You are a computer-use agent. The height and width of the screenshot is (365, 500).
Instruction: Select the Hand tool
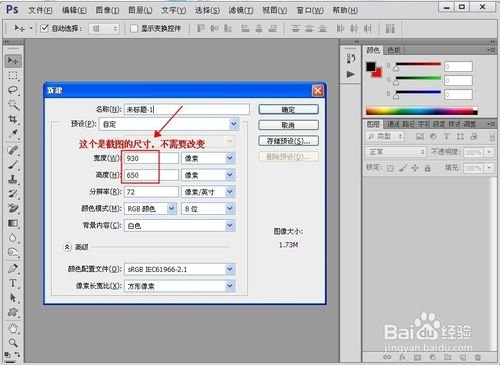(x=13, y=328)
